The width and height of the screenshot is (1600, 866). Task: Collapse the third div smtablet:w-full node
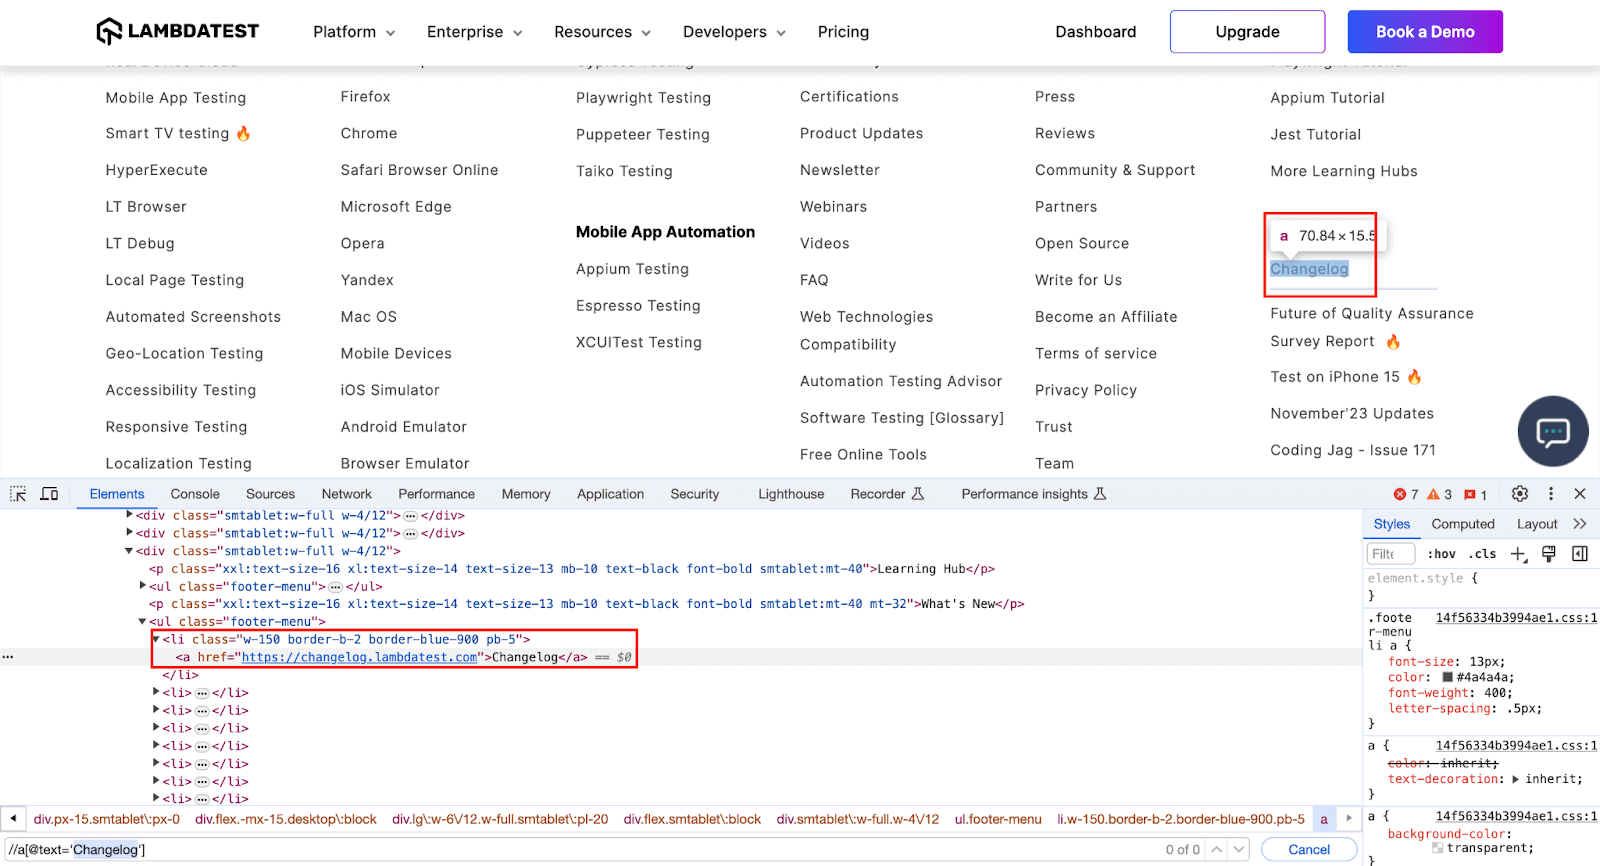(x=129, y=551)
